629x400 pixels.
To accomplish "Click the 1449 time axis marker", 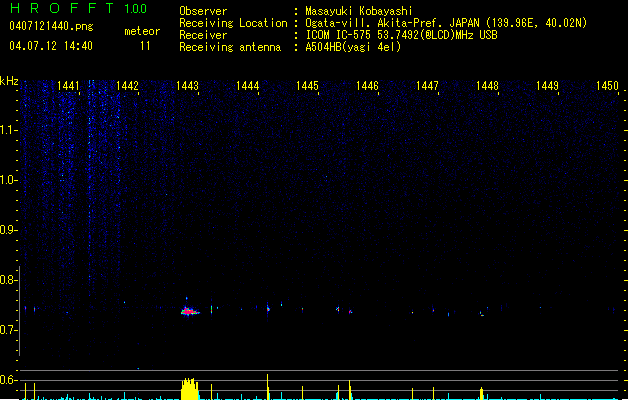I will point(547,86).
